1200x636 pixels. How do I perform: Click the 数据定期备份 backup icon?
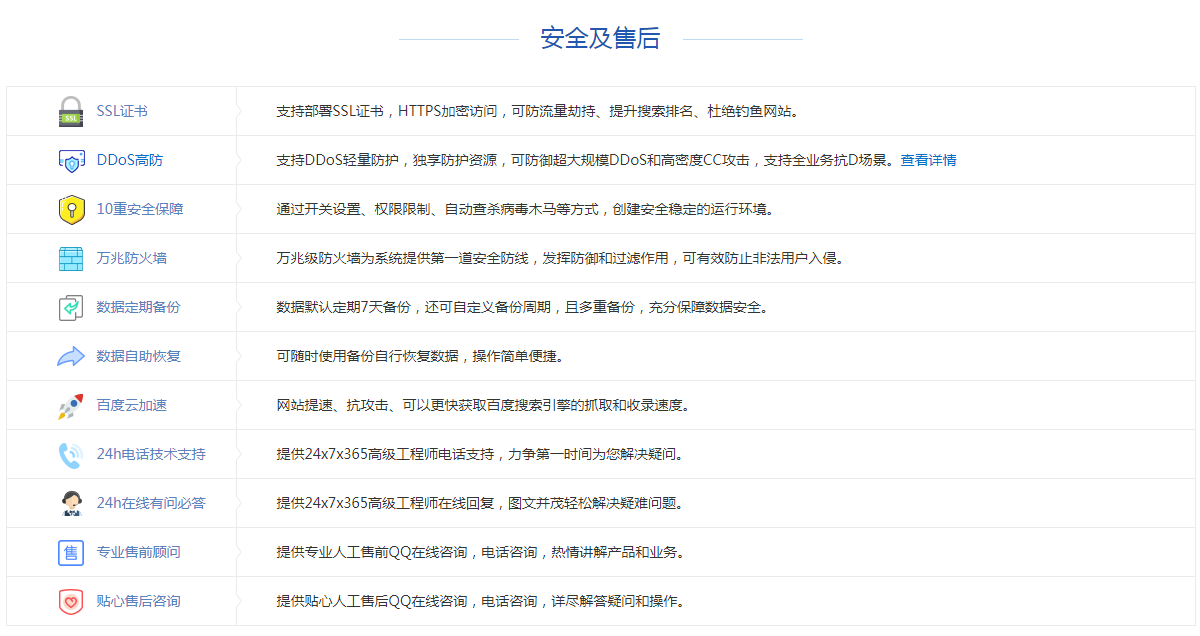[71, 307]
